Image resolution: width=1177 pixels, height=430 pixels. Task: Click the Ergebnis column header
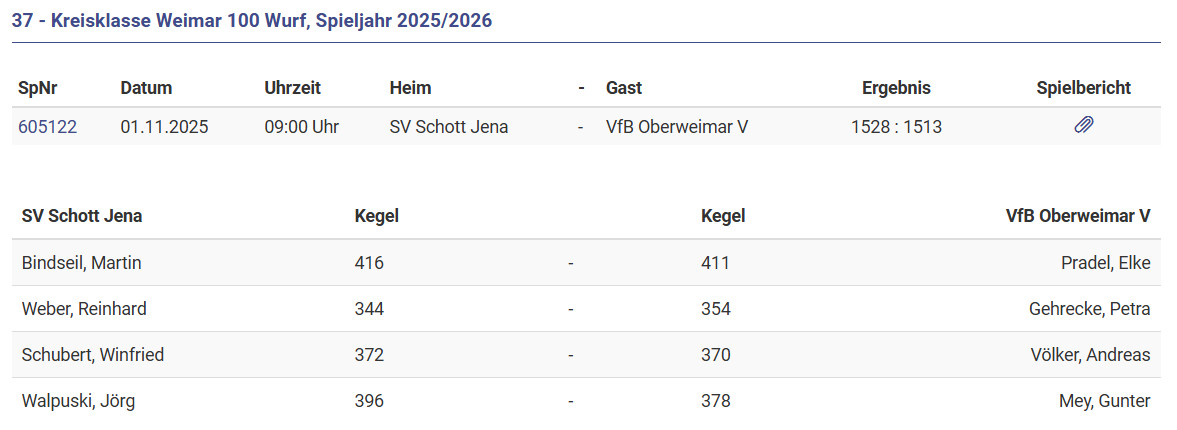(x=896, y=88)
